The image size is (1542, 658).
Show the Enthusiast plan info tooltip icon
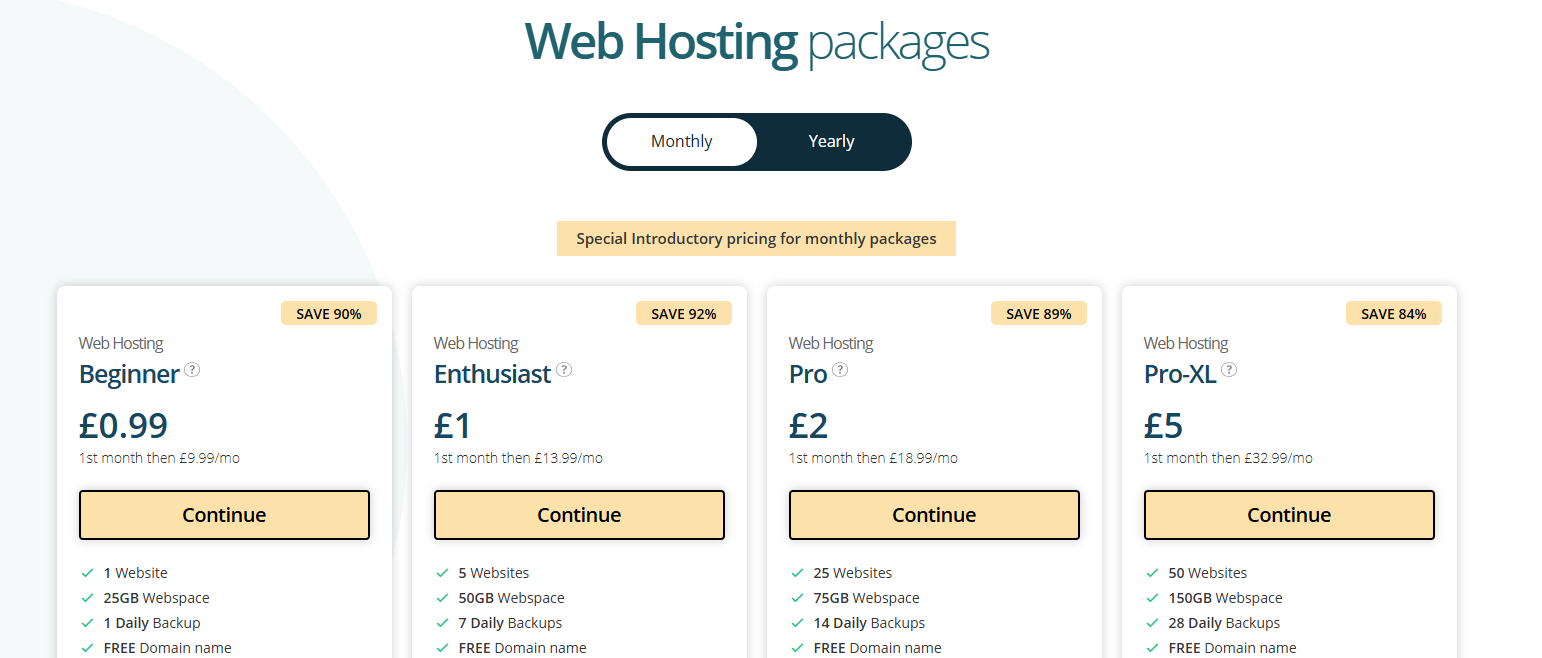pyautogui.click(x=564, y=369)
